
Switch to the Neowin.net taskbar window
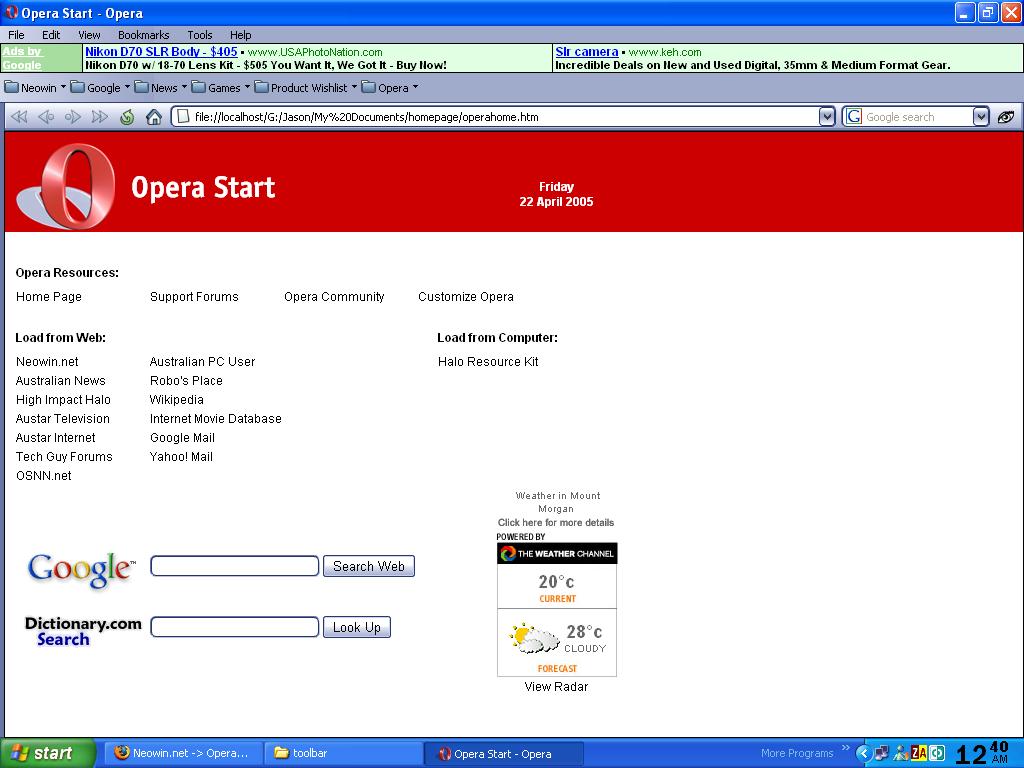coord(184,753)
